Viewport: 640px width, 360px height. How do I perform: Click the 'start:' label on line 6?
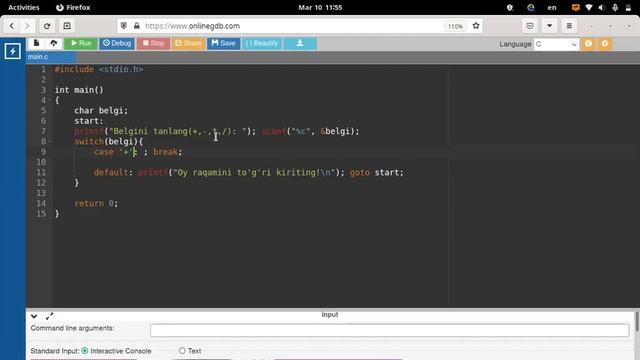tap(89, 121)
